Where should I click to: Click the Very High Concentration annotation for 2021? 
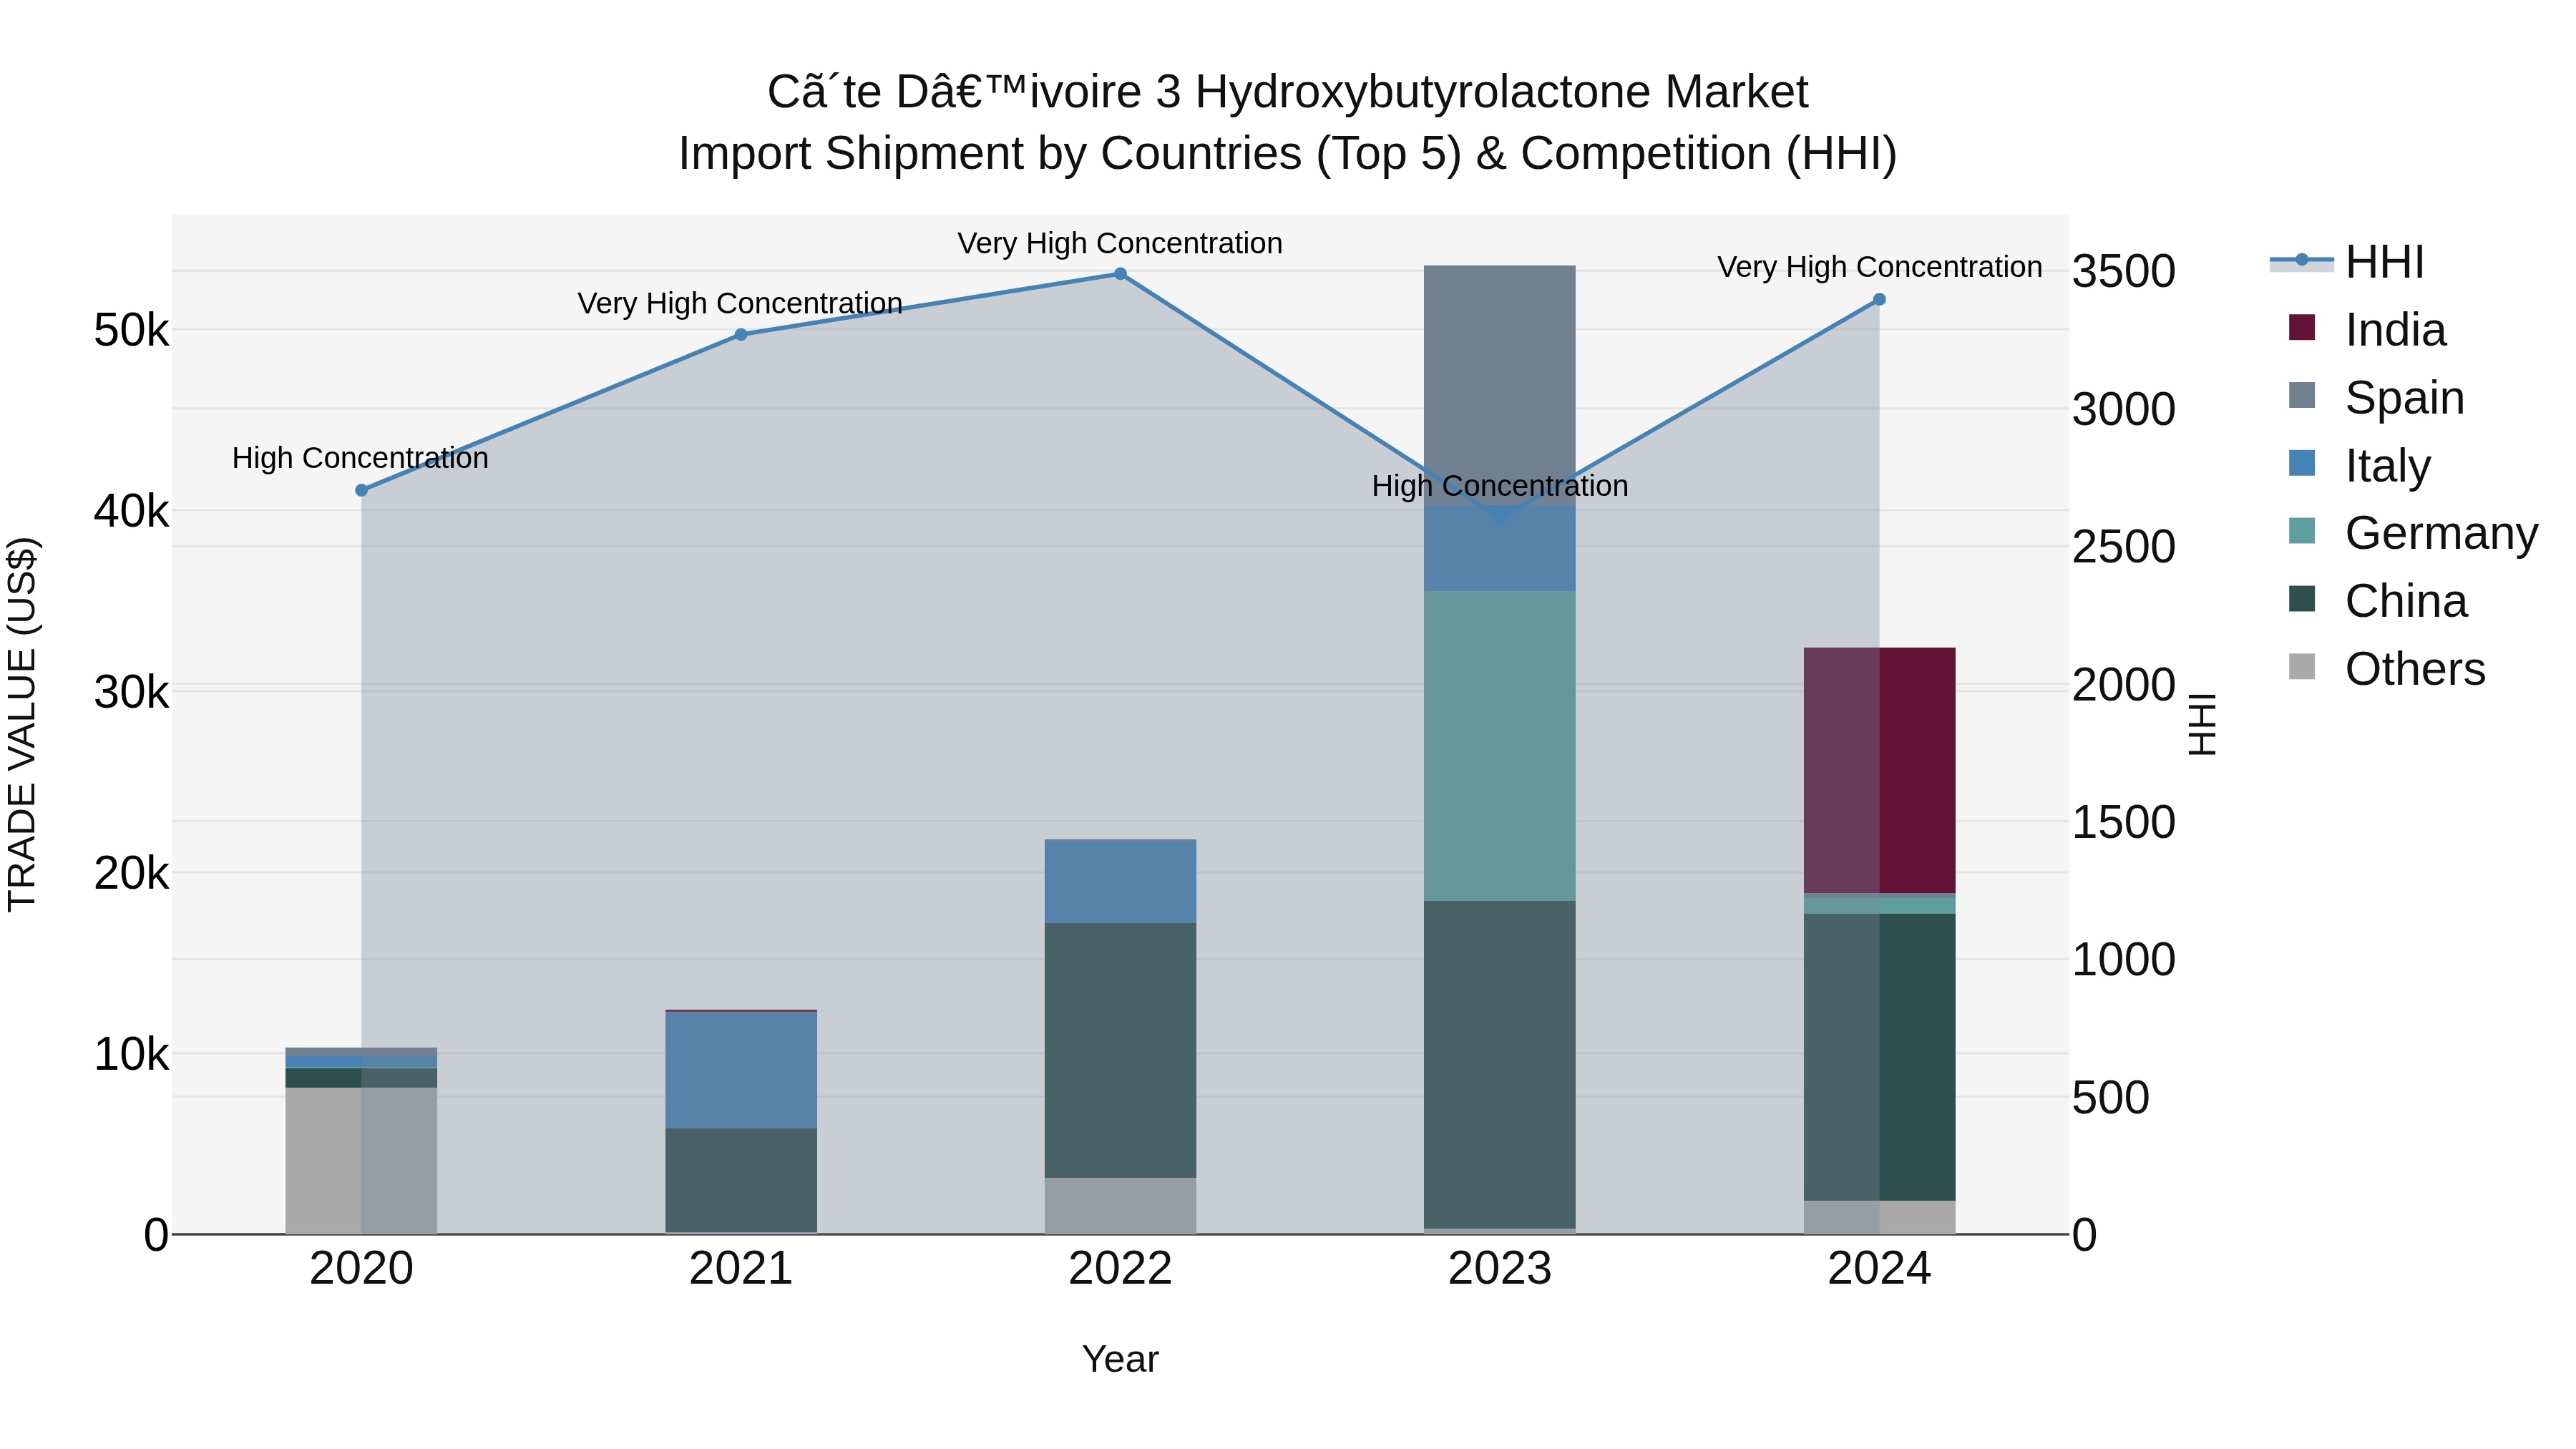(740, 303)
